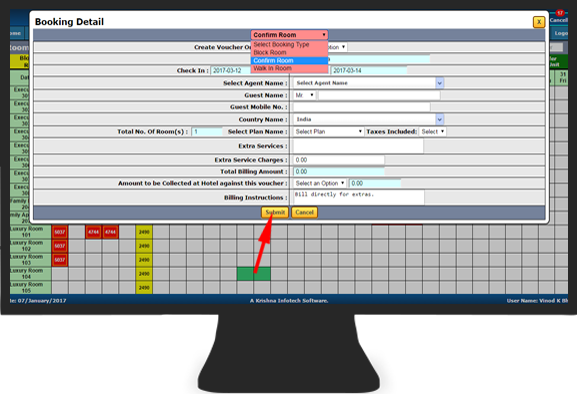The width and height of the screenshot is (577, 394).
Task: Click the red 5037 booking cell in the Luxury Room 101 row
Action: click(x=60, y=232)
